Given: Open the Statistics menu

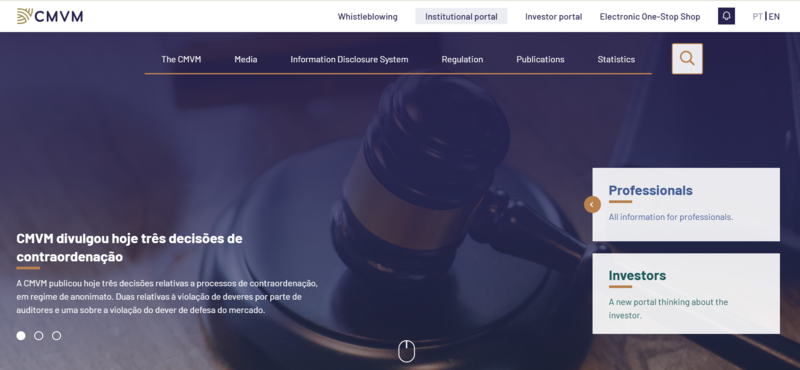Looking at the screenshot, I should tap(616, 59).
